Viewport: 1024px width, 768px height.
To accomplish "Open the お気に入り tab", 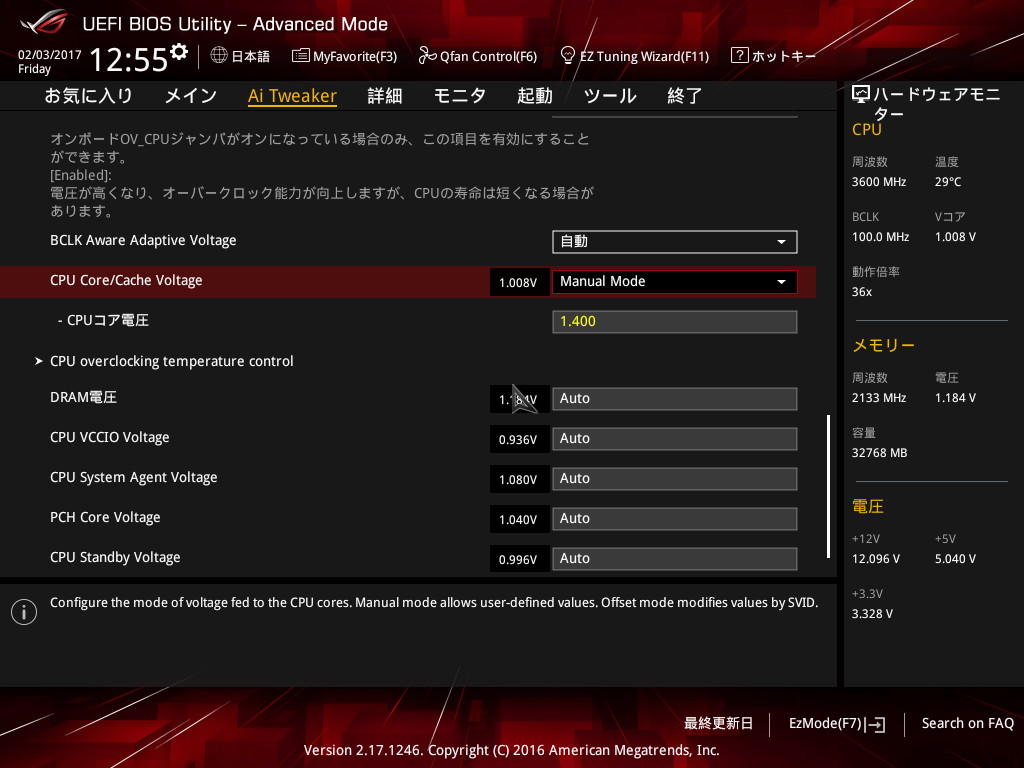I will pos(88,96).
